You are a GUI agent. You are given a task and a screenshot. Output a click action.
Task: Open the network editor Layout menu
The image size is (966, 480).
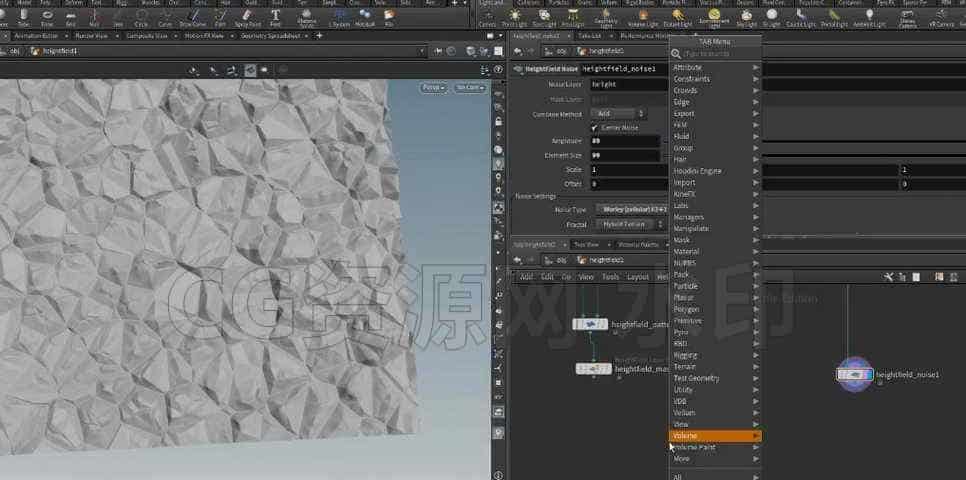[x=638, y=277]
